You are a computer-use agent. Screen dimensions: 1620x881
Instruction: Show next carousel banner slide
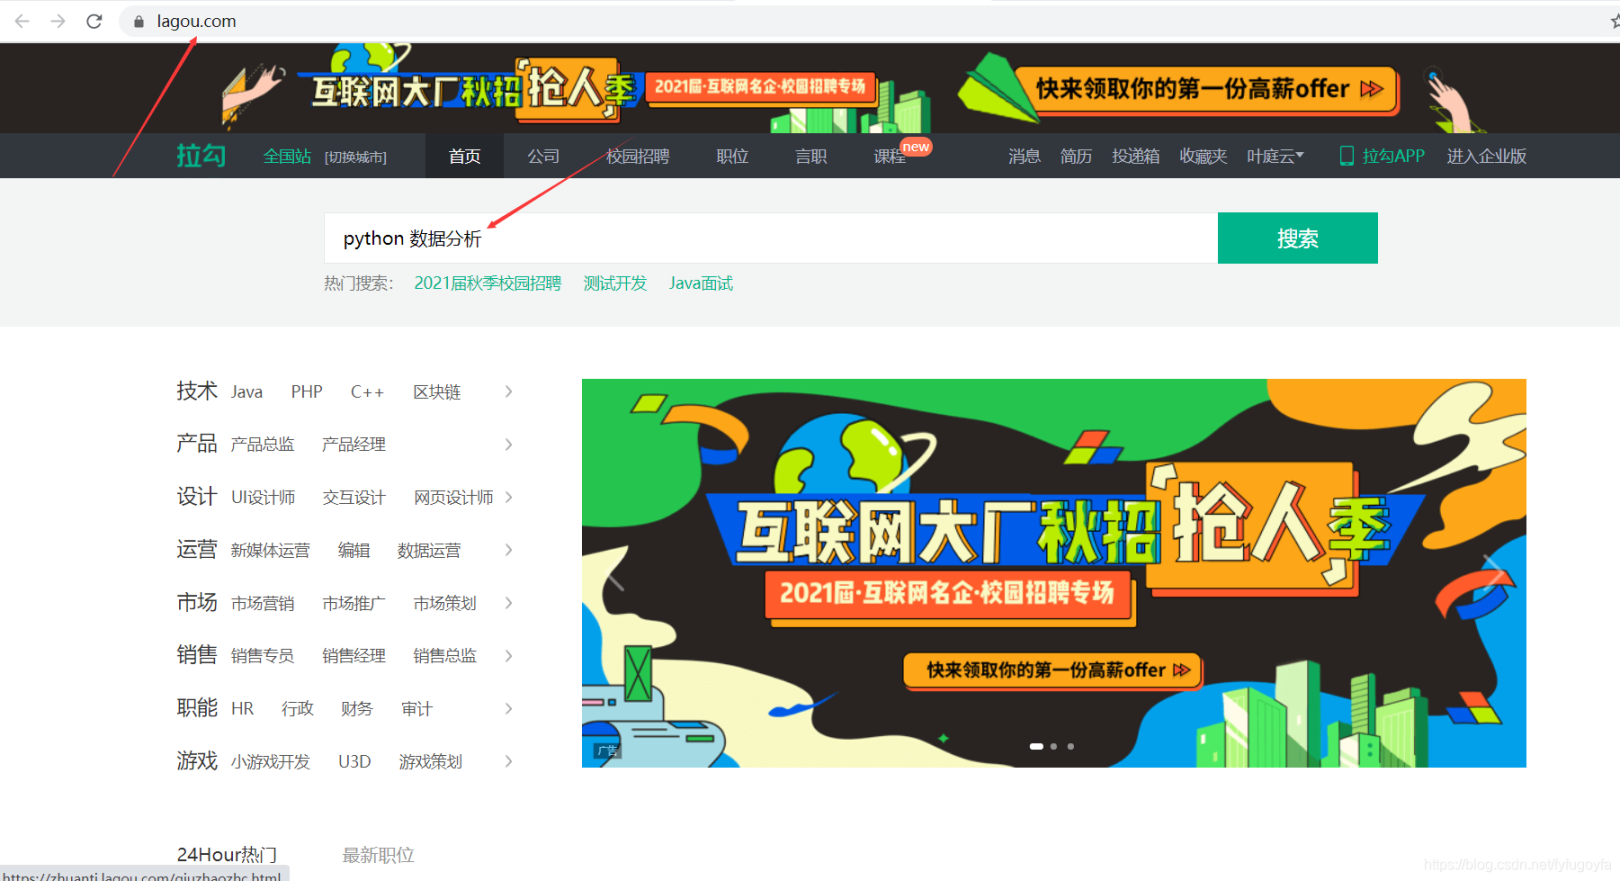point(1493,573)
